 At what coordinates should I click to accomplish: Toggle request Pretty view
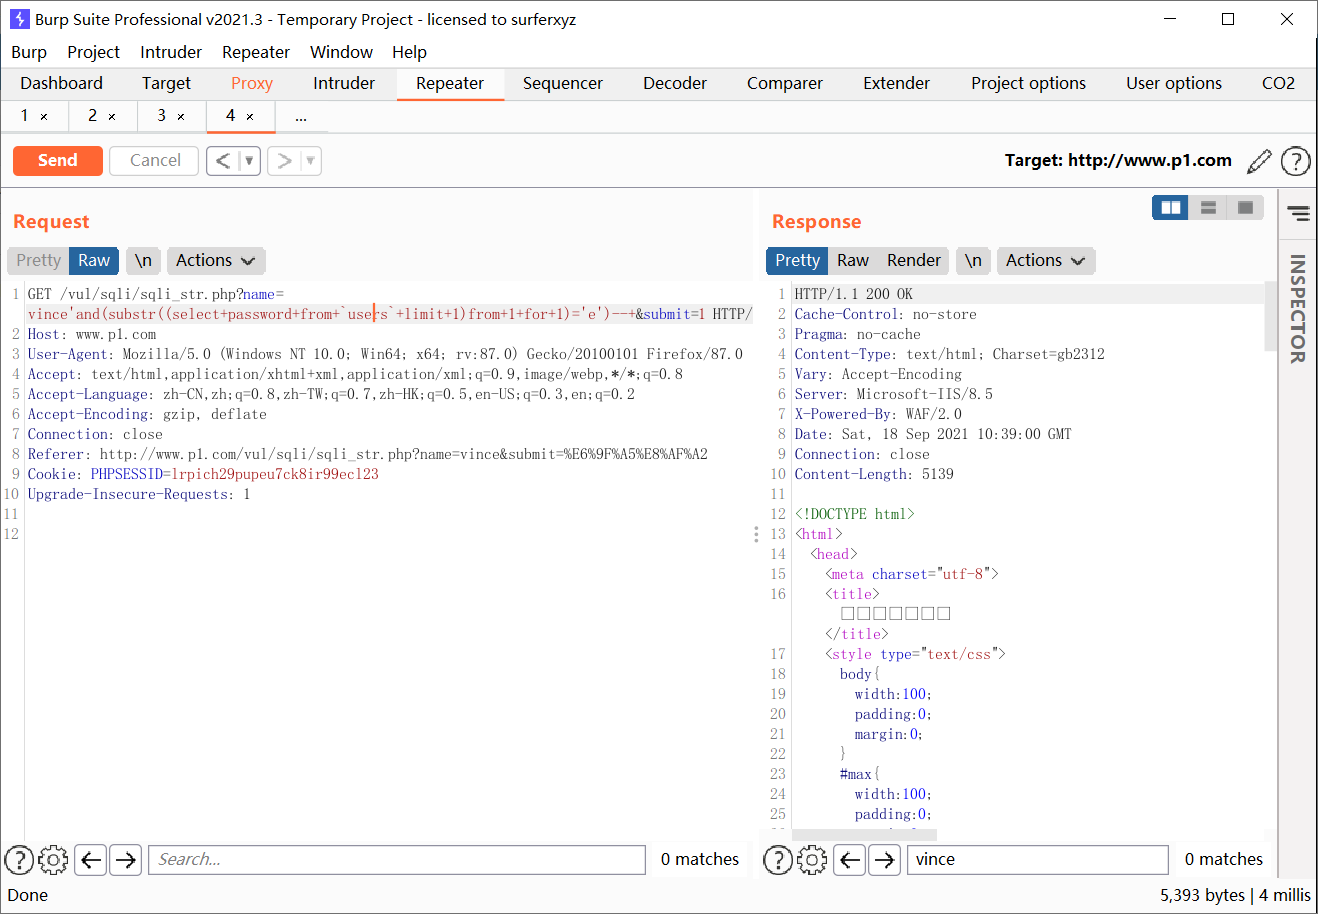click(x=38, y=261)
